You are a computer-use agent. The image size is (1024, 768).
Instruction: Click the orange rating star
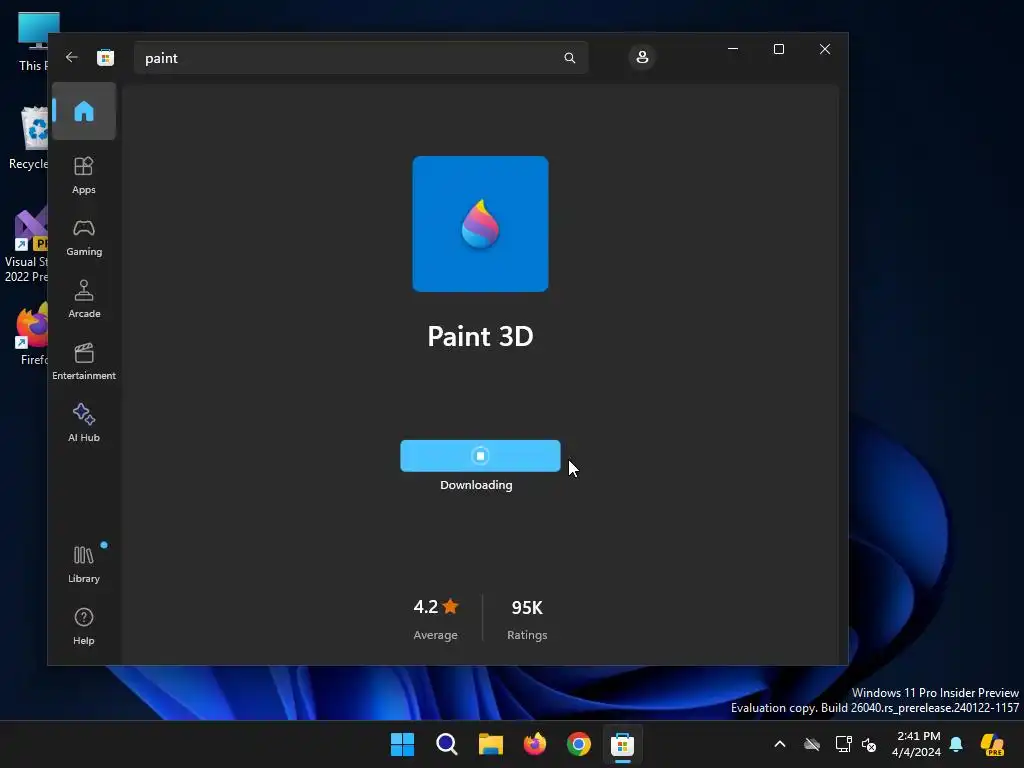(x=451, y=607)
